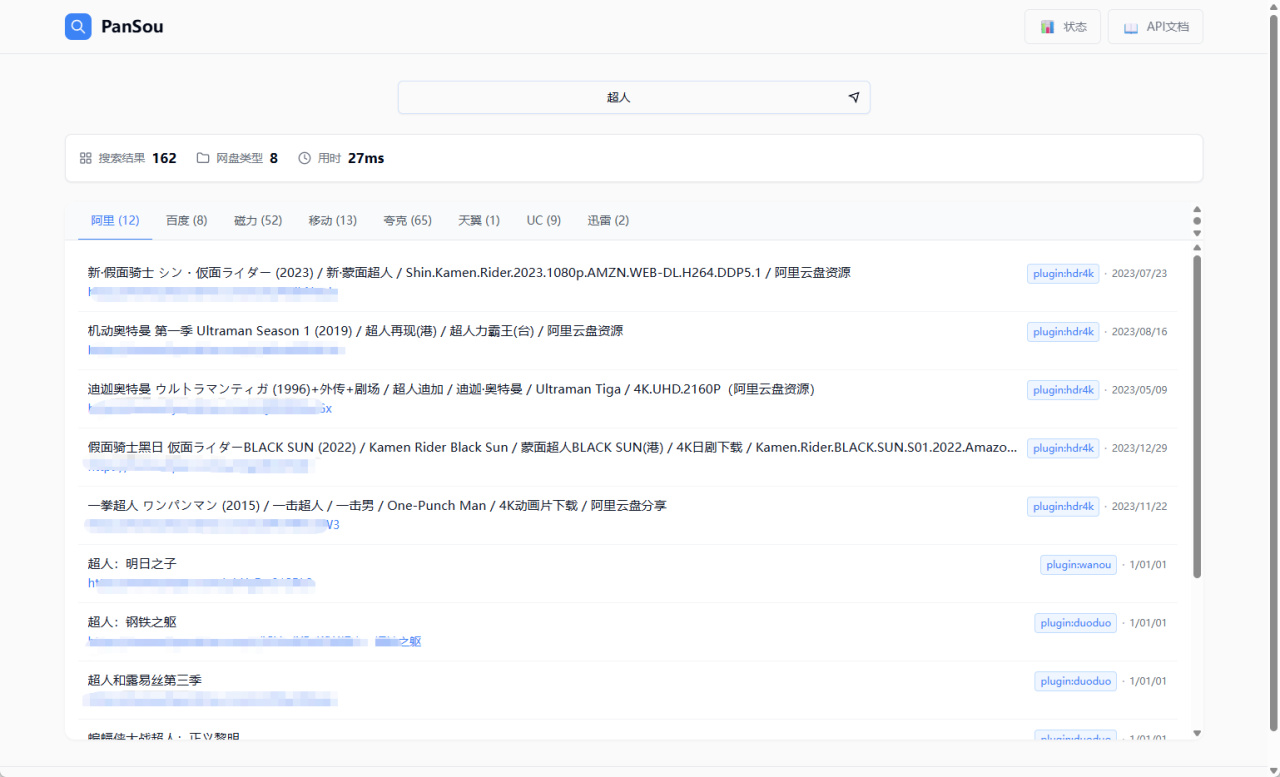Click the date 2023/05/09

pos(1139,390)
